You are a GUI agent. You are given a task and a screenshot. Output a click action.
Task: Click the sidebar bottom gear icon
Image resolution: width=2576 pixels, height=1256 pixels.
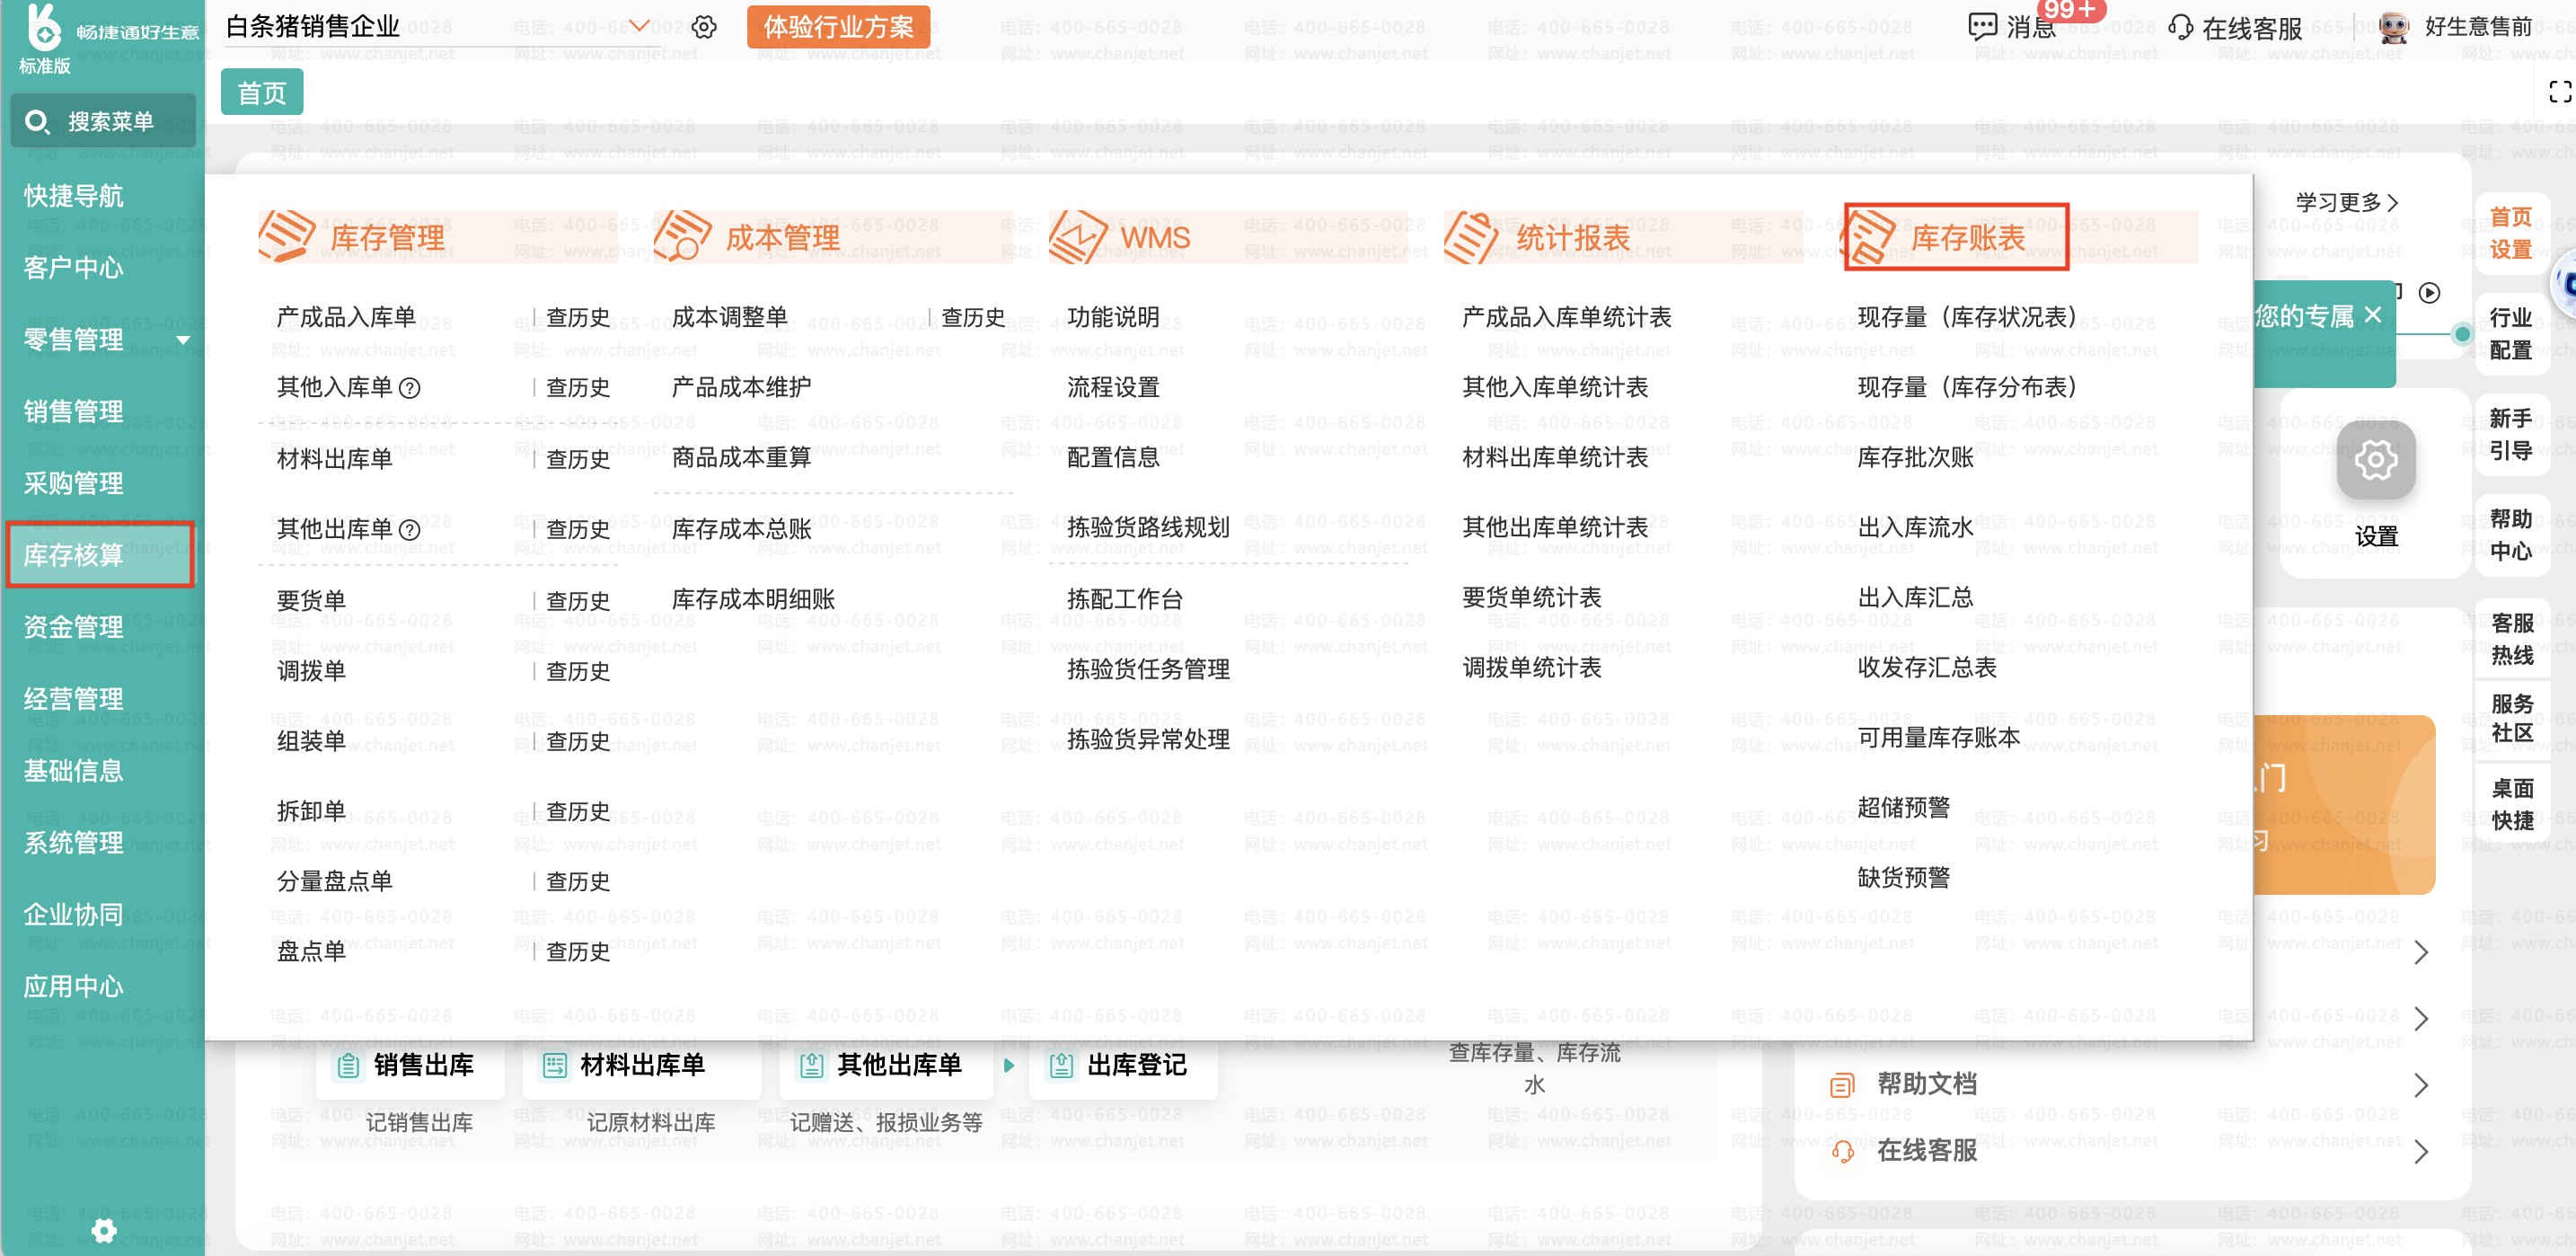pyautogui.click(x=103, y=1230)
